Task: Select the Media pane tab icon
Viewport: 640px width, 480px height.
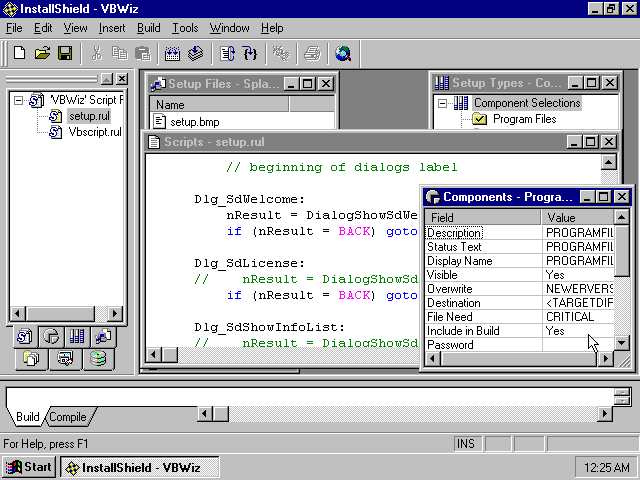Action: [98, 358]
